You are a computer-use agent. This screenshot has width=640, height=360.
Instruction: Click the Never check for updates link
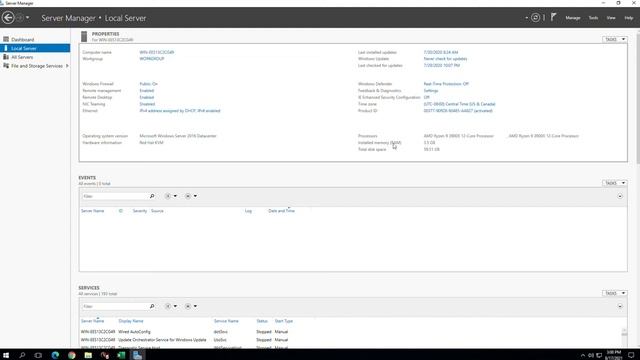pos(445,59)
